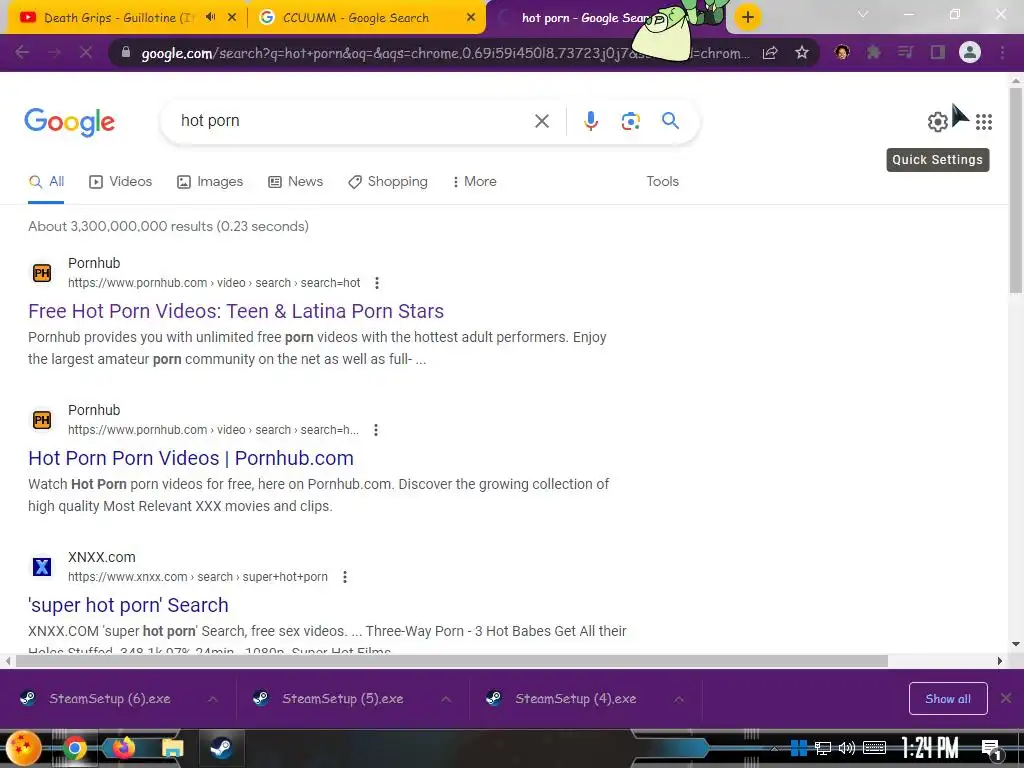Share this page using the share icon
The height and width of the screenshot is (768, 1024).
770,53
